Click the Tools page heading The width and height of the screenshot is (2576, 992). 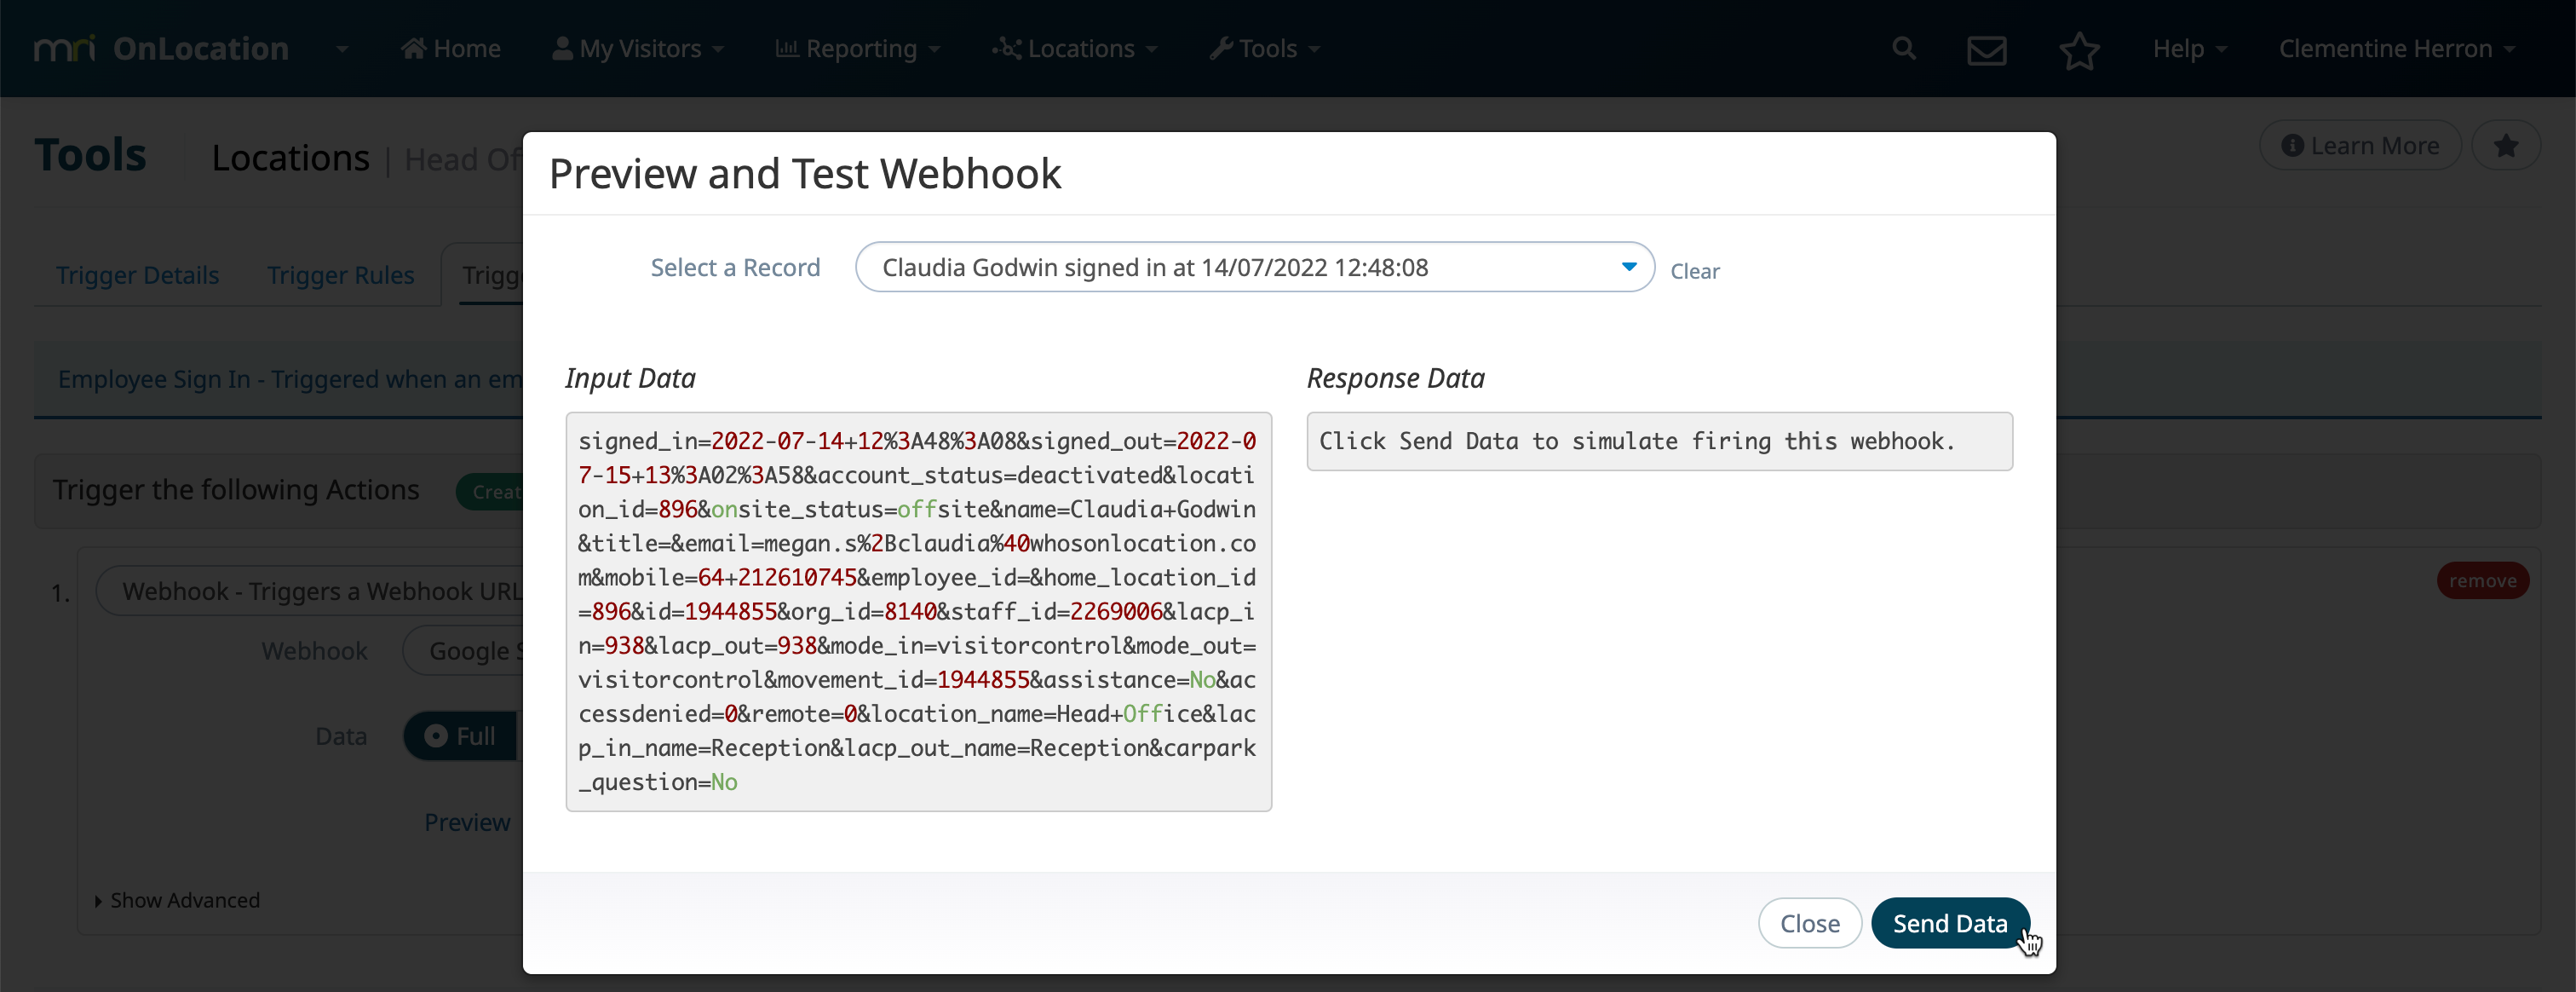click(x=90, y=155)
